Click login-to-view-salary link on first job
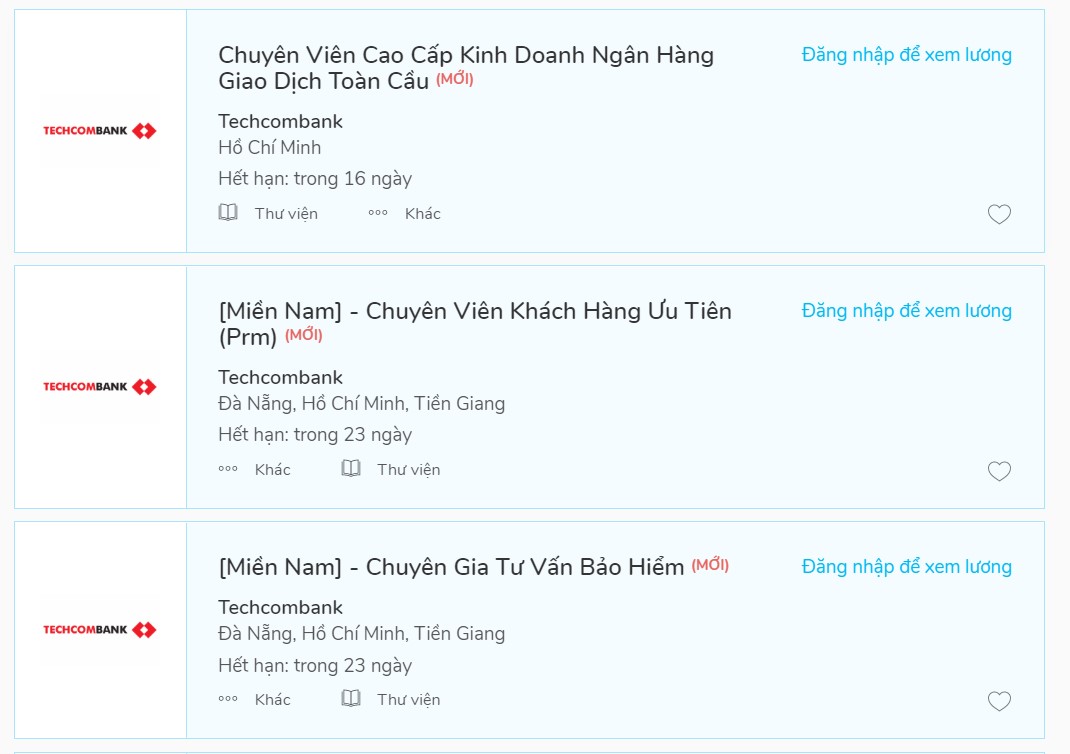Image resolution: width=1070 pixels, height=754 pixels. click(906, 55)
